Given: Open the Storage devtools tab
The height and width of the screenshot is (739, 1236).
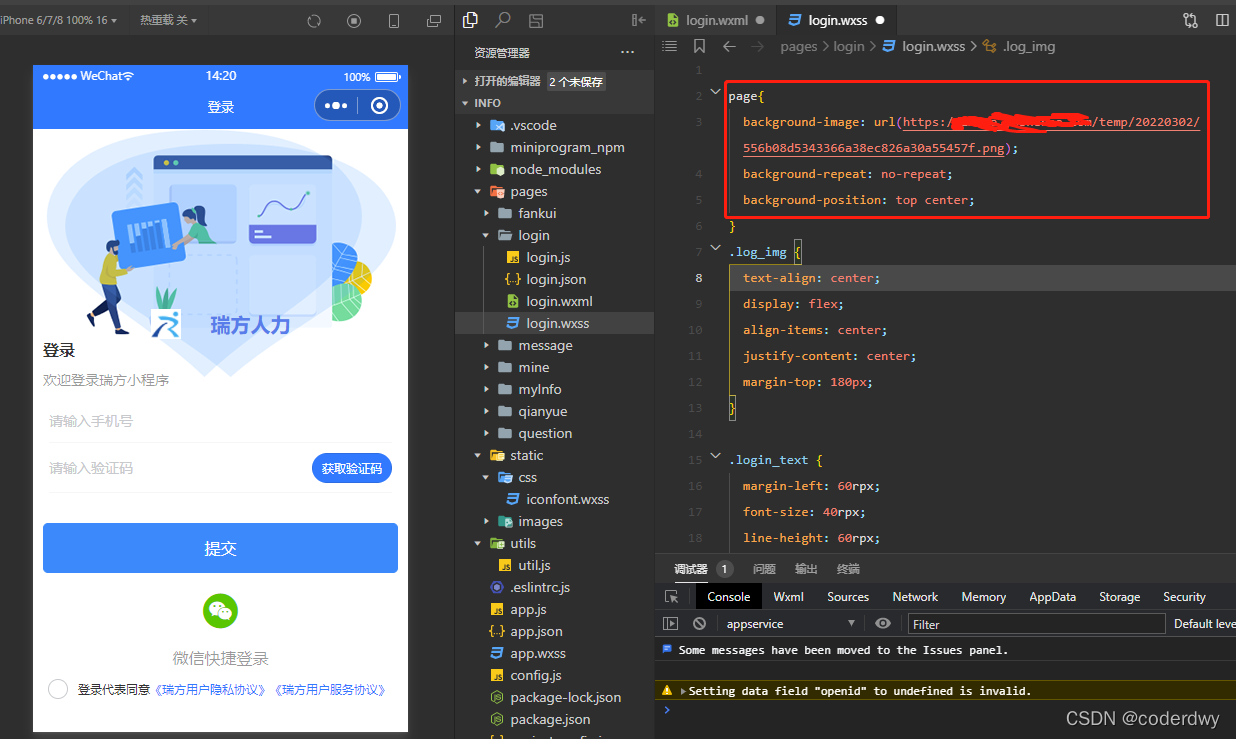Looking at the screenshot, I should coord(1119,597).
